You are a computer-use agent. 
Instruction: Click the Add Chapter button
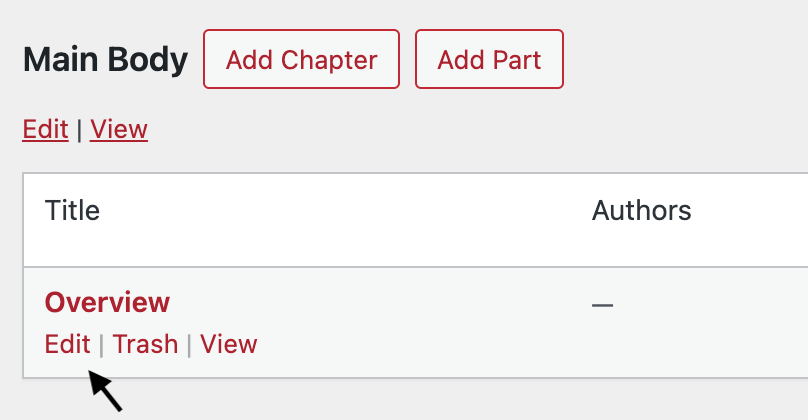301,59
